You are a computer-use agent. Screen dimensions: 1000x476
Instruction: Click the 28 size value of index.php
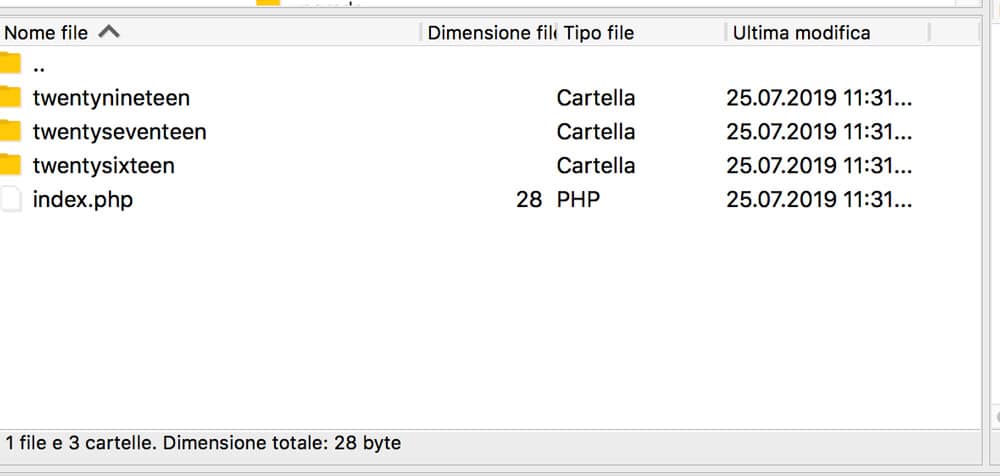click(x=529, y=200)
